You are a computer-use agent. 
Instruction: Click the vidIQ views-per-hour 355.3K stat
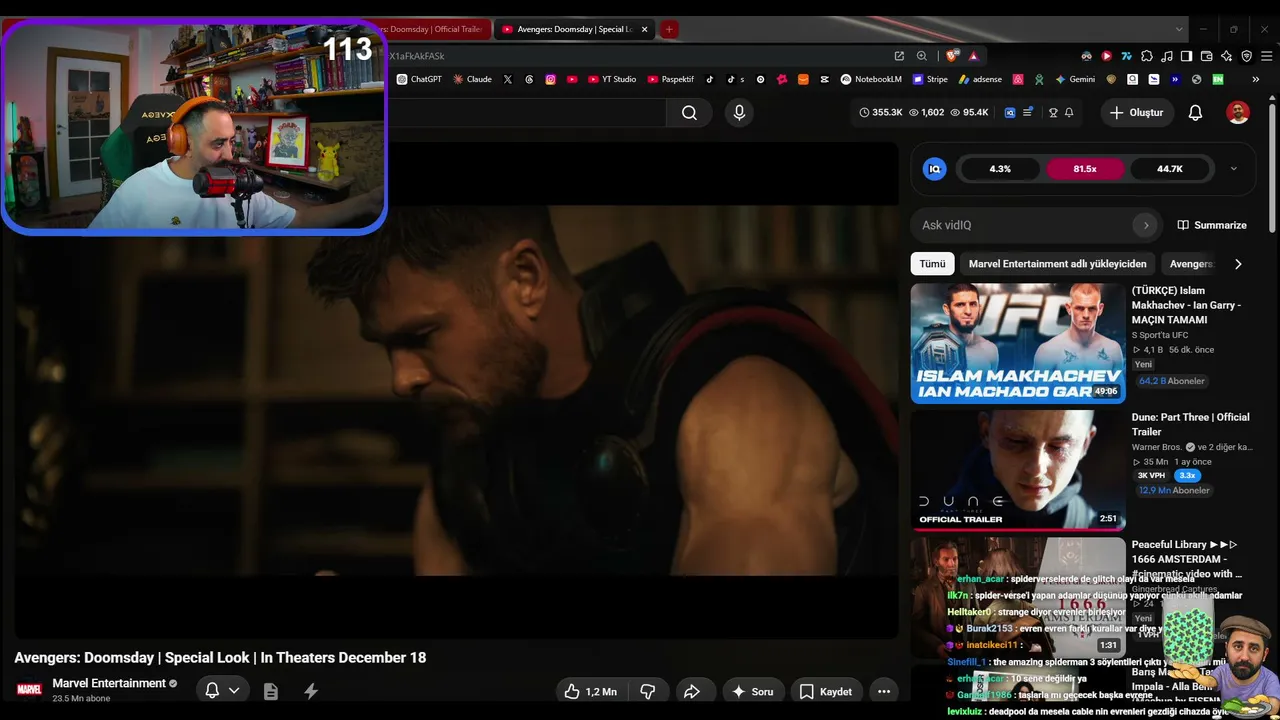pyautogui.click(x=881, y=113)
